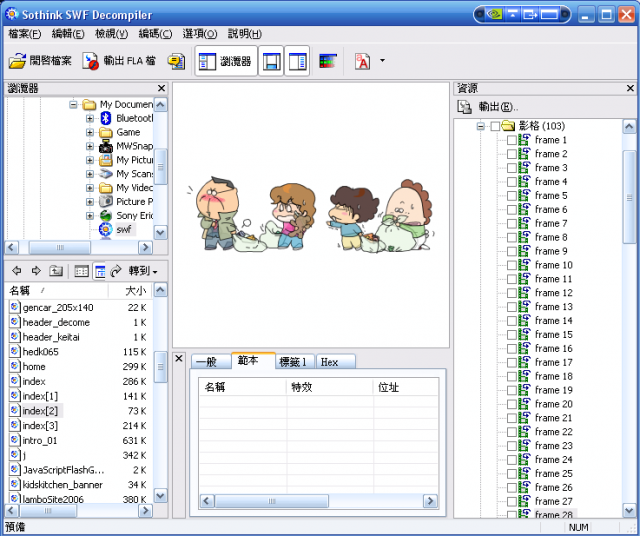Image resolution: width=640 pixels, height=536 pixels.
Task: Click the cartoon characters preview image
Action: point(311,216)
